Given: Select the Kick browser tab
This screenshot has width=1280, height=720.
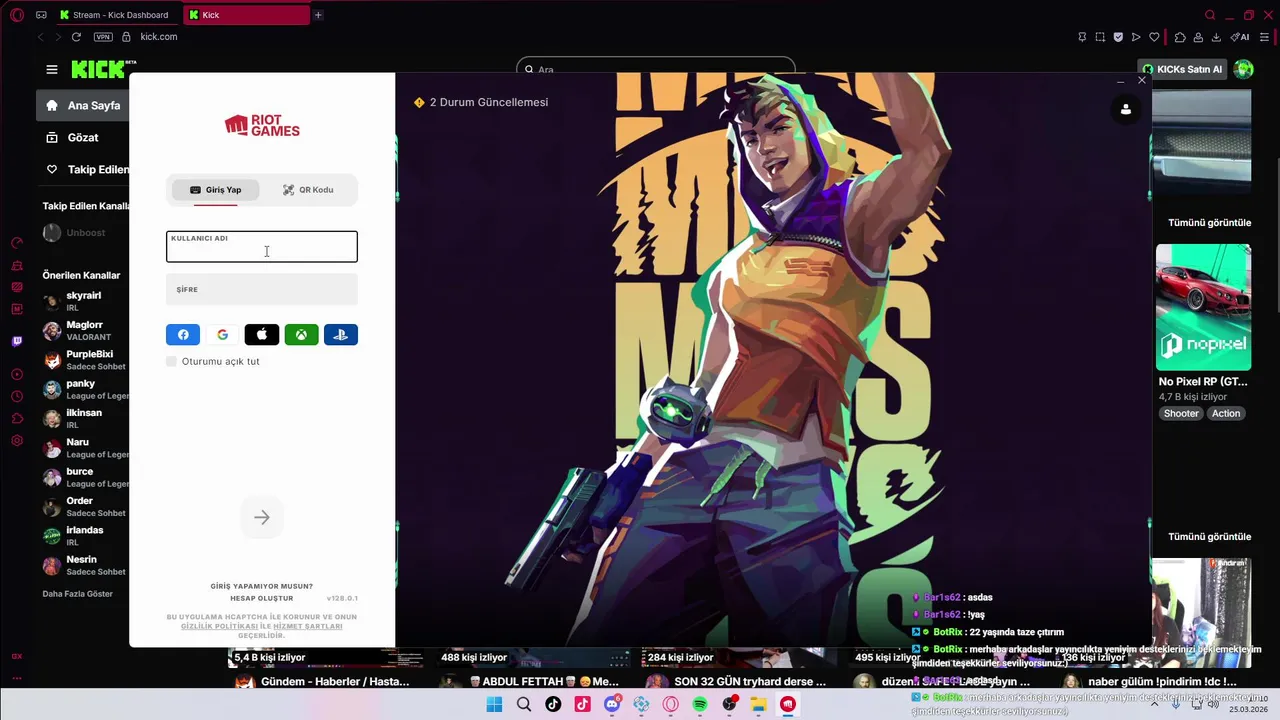Looking at the screenshot, I should pyautogui.click(x=246, y=15).
